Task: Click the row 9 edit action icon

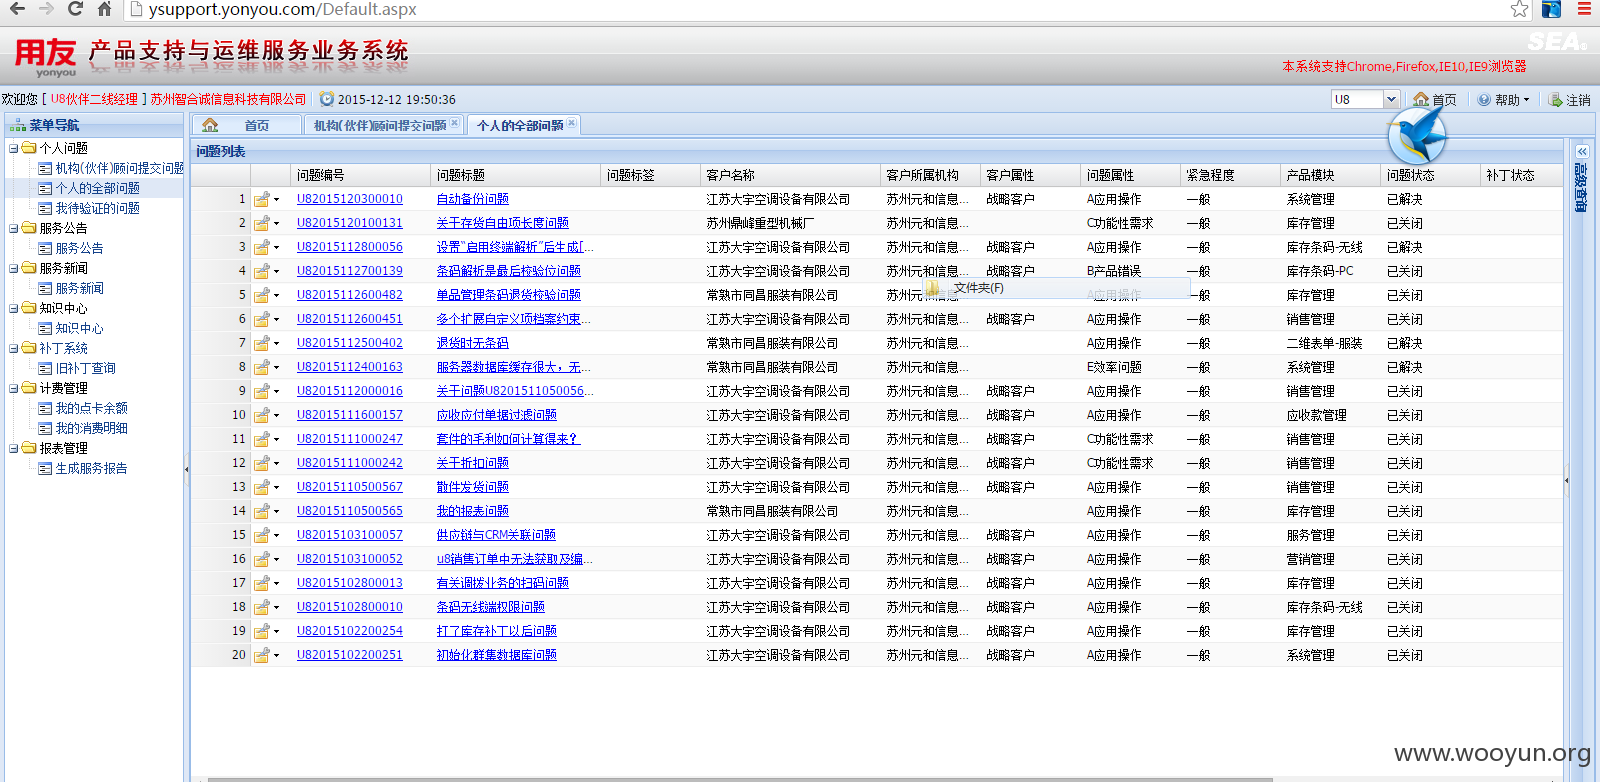Action: tap(261, 391)
